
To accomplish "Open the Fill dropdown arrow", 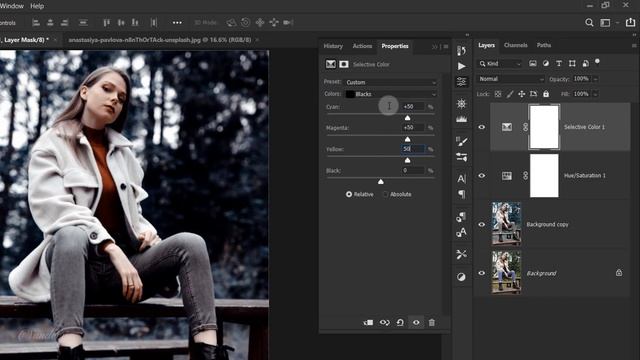I will coord(596,94).
